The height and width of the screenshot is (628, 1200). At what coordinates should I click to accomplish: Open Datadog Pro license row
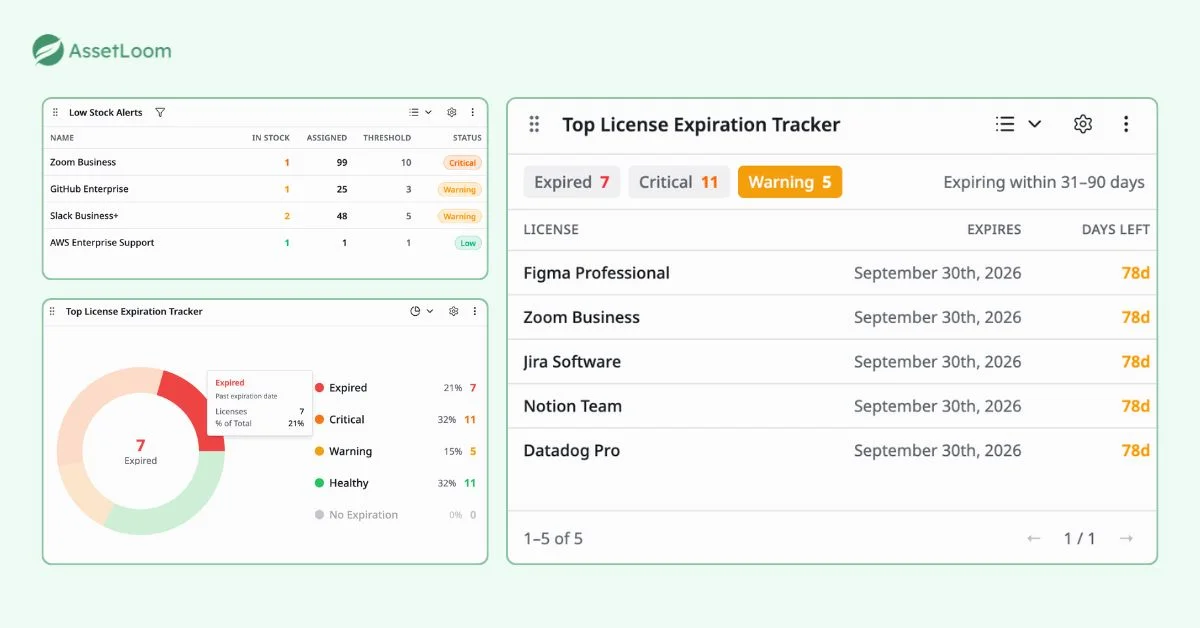click(x=832, y=450)
